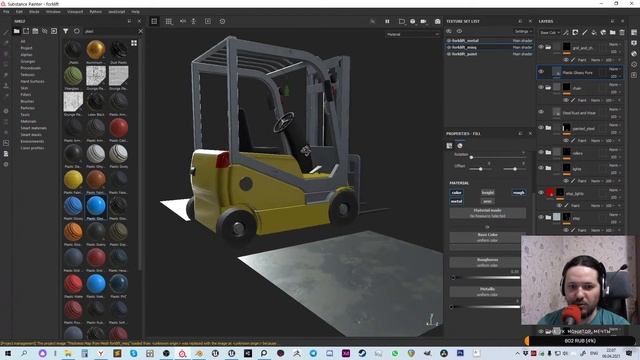Click the shelf filter funnel icon
The height and width of the screenshot is (360, 640).
pos(65,31)
